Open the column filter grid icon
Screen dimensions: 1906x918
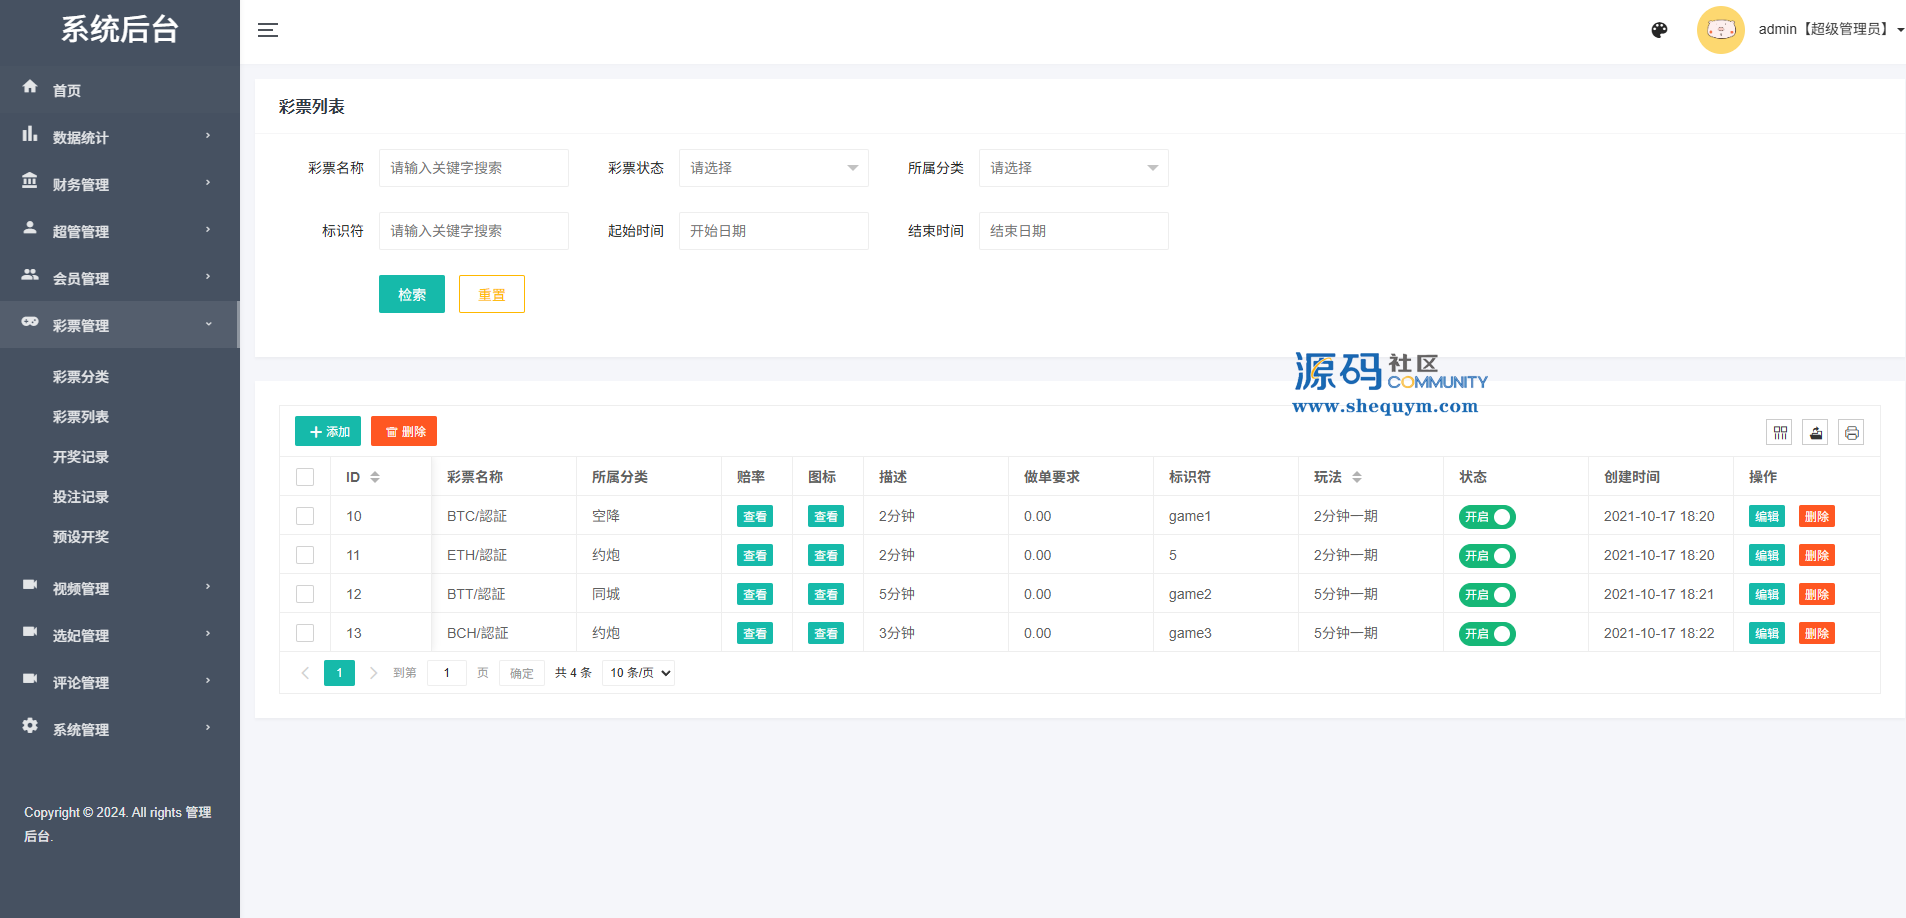pos(1780,432)
